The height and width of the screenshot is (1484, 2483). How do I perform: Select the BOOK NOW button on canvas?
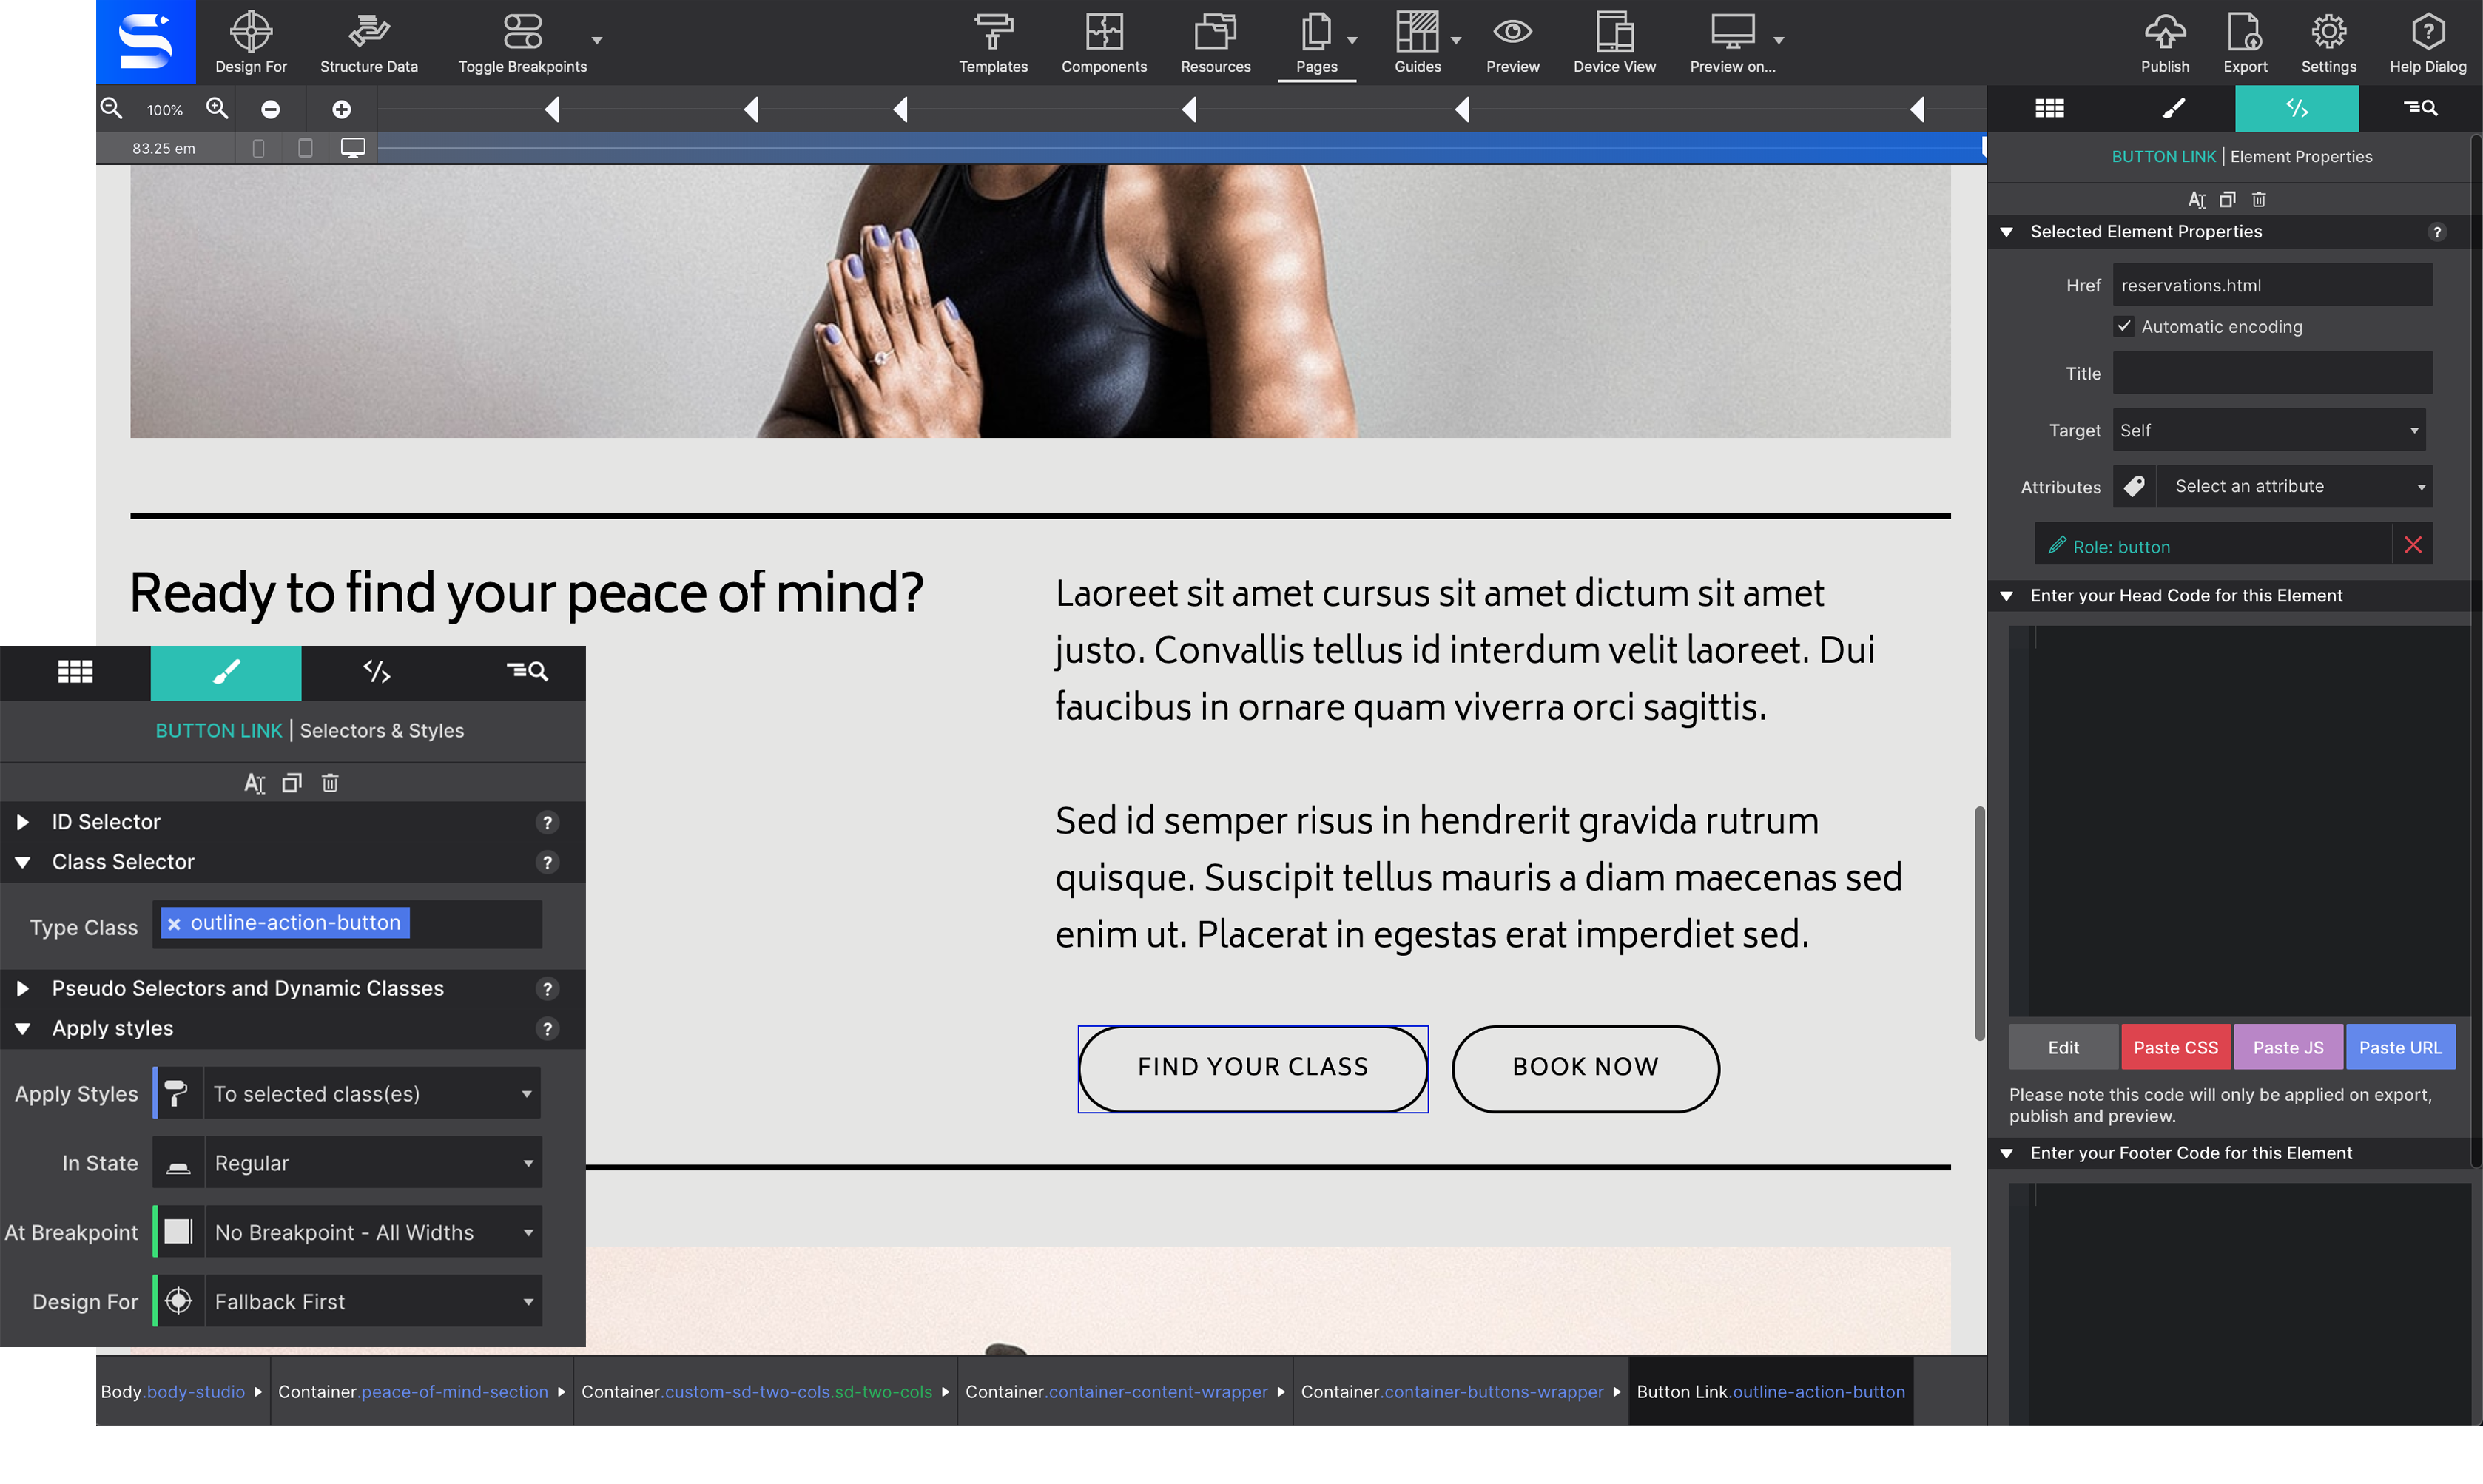(1585, 1068)
